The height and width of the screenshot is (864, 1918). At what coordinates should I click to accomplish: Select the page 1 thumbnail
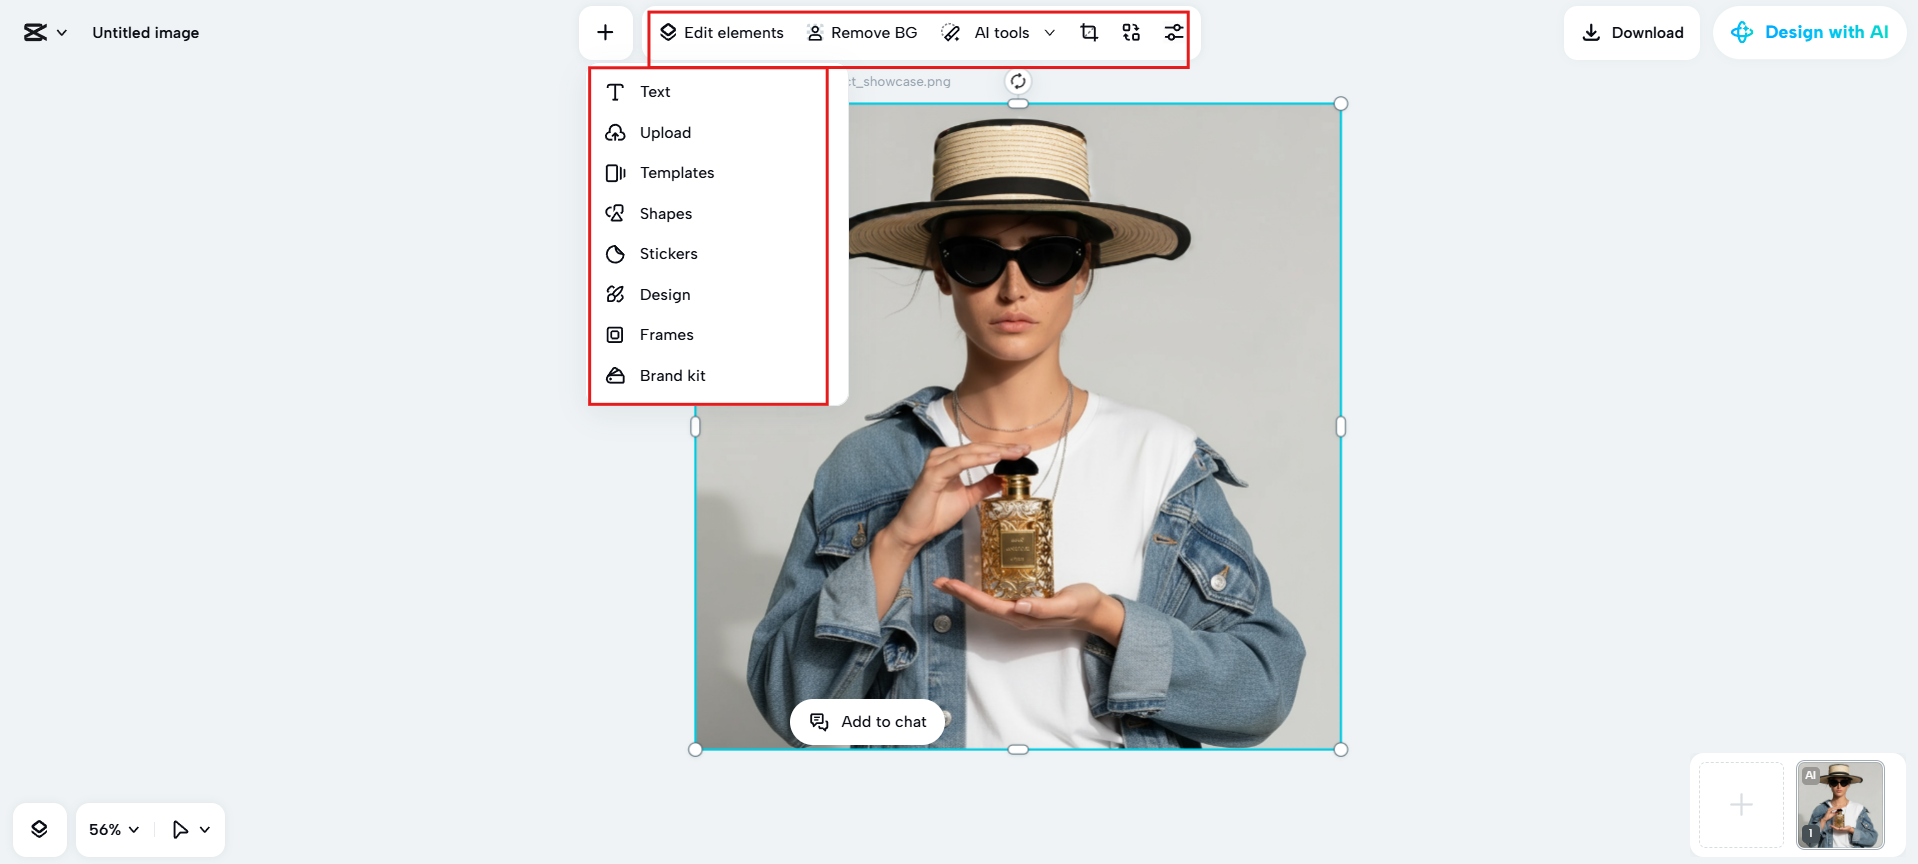point(1840,804)
